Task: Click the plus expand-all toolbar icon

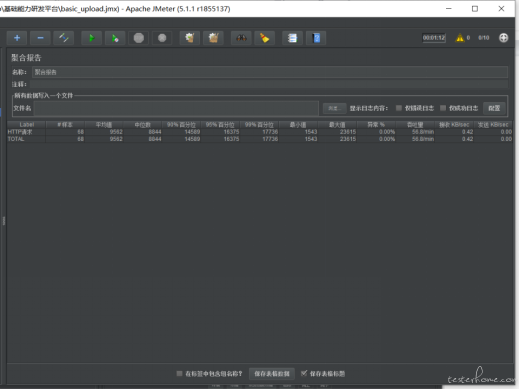Action: click(17, 38)
